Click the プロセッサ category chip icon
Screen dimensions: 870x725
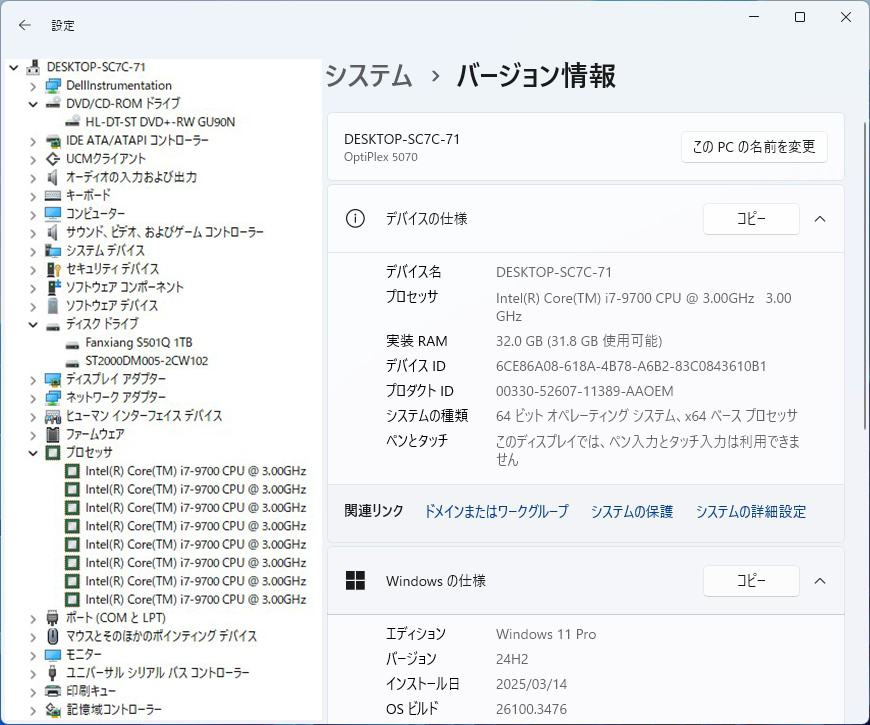tap(53, 453)
